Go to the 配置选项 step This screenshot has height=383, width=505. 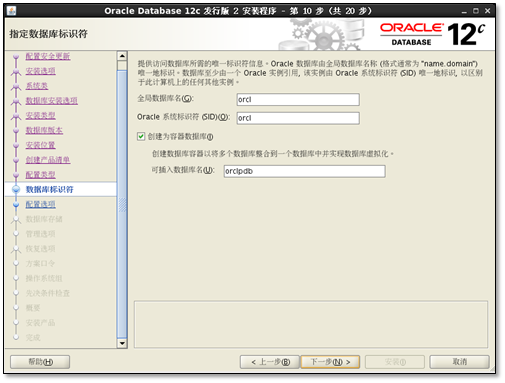[41, 204]
